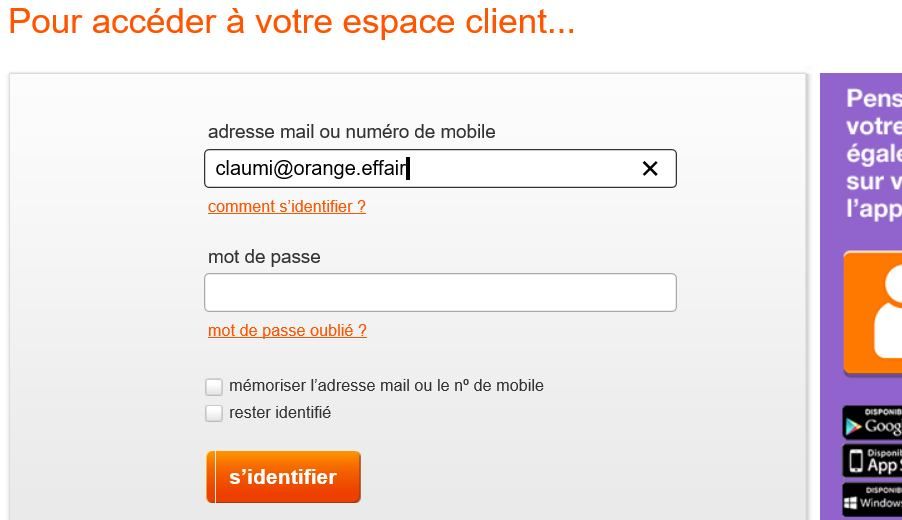
Task: Open the App Store download badge
Action: pyautogui.click(x=873, y=461)
